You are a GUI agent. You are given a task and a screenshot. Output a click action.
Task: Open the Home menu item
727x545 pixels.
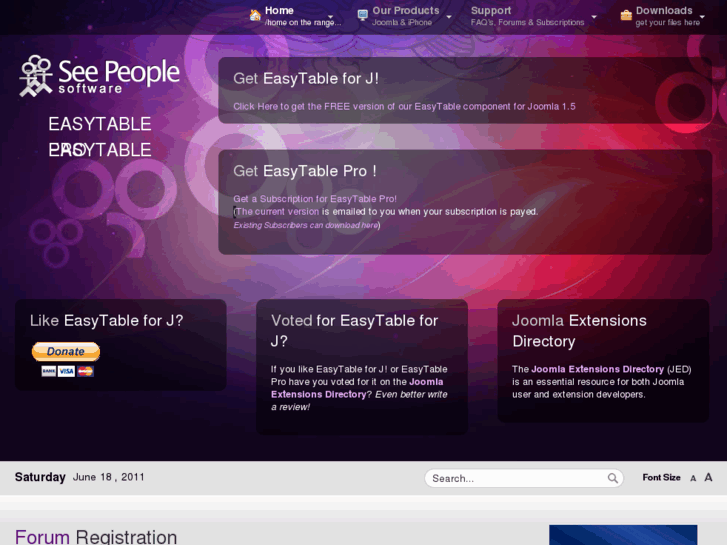click(303, 16)
